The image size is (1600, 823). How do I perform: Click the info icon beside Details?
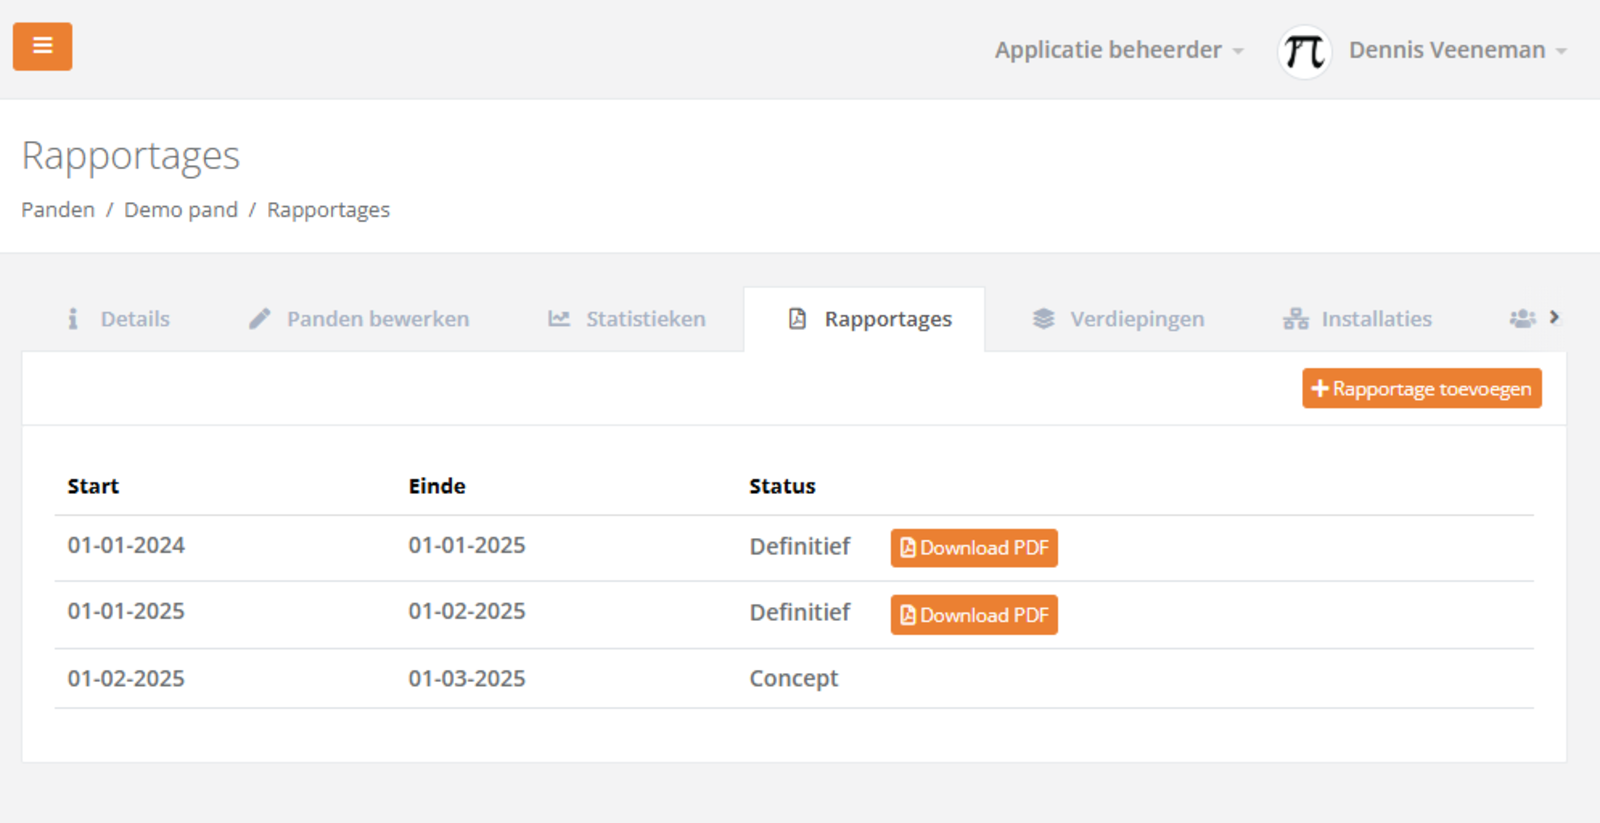[x=72, y=319]
